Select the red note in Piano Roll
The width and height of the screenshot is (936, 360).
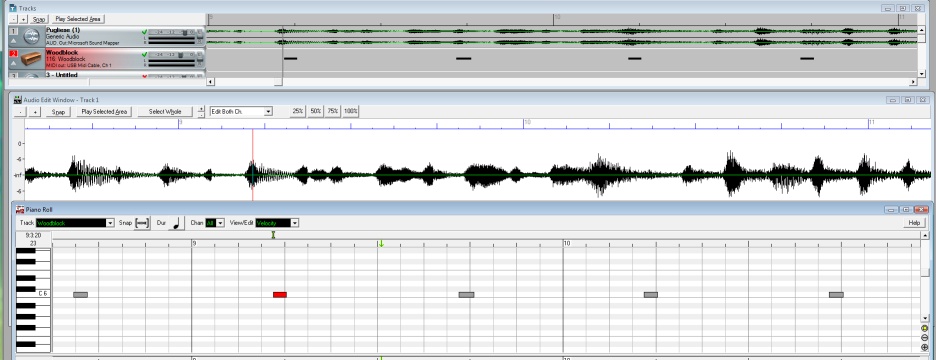(x=280, y=295)
